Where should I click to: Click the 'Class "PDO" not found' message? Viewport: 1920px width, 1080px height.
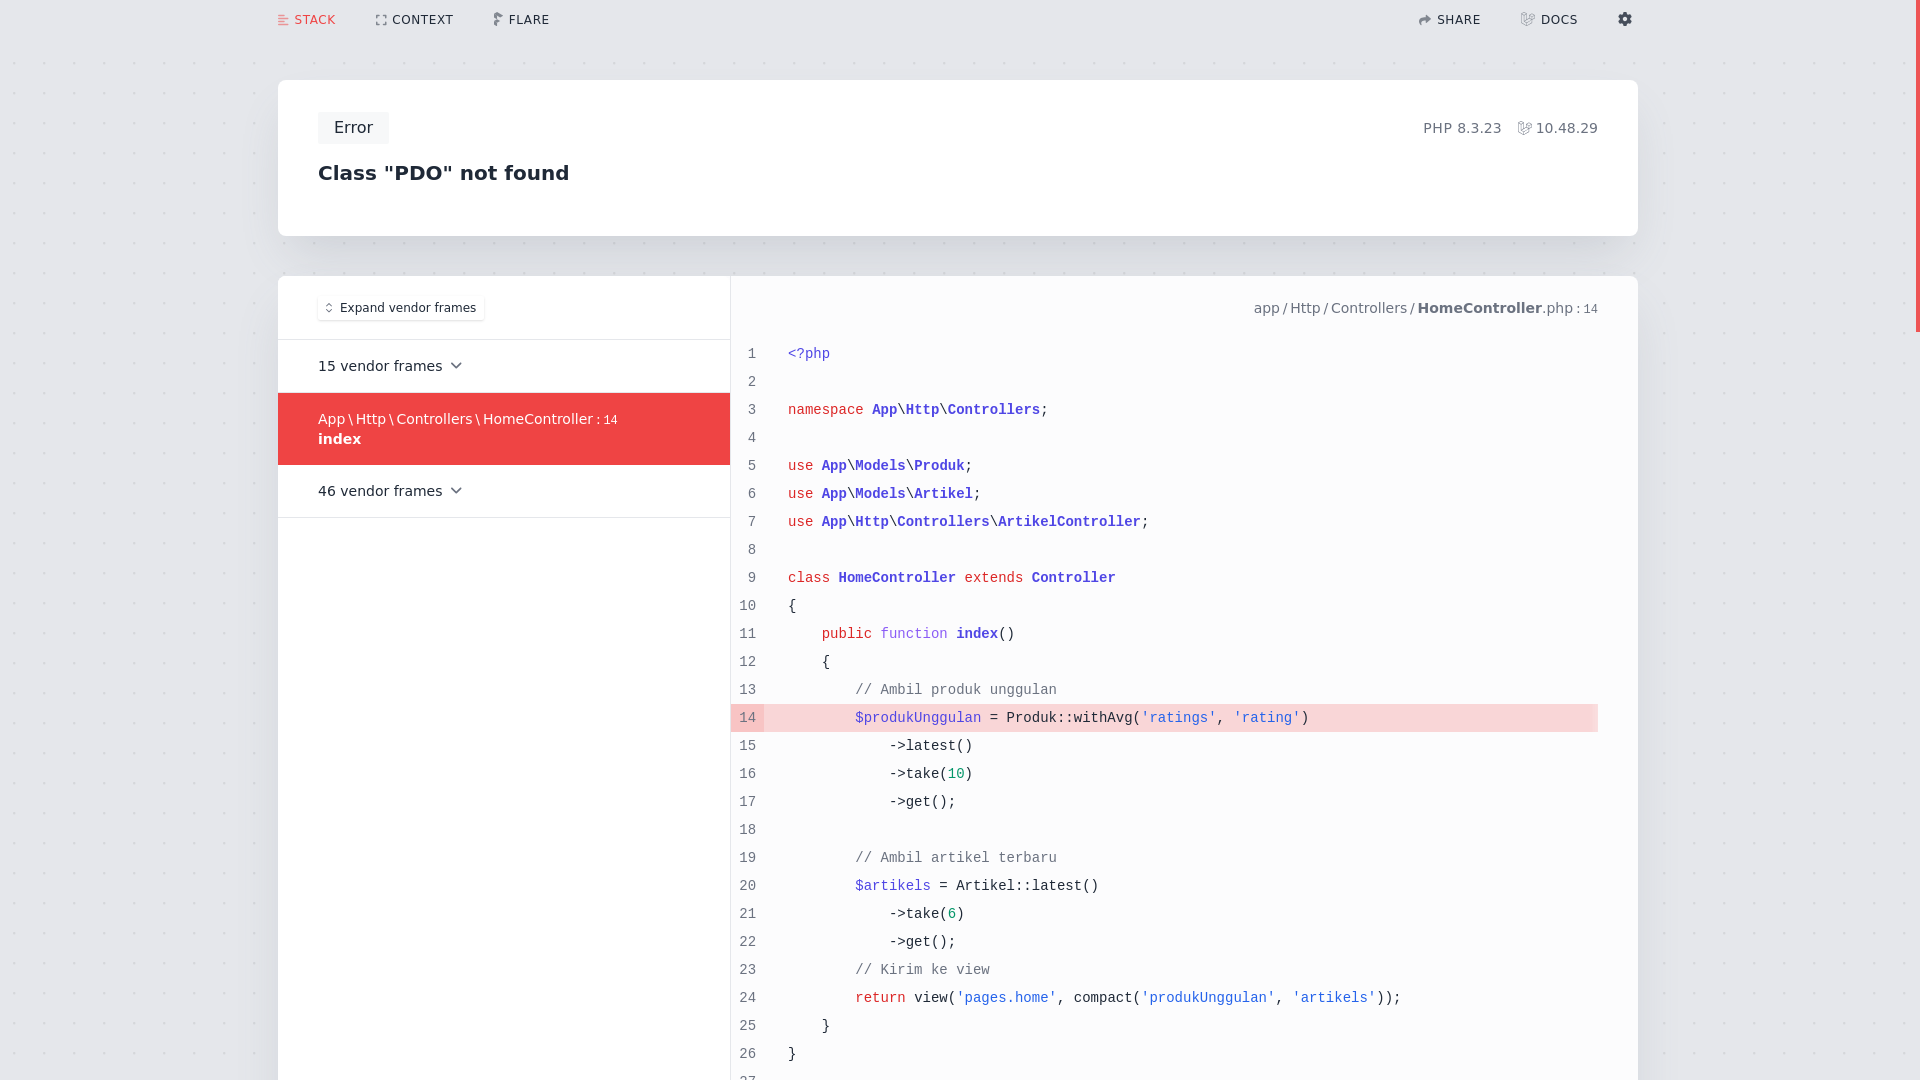[x=443, y=173]
